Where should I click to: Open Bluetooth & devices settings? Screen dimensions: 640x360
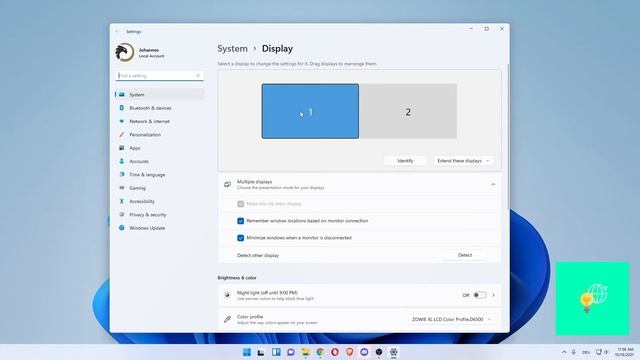tap(159, 108)
